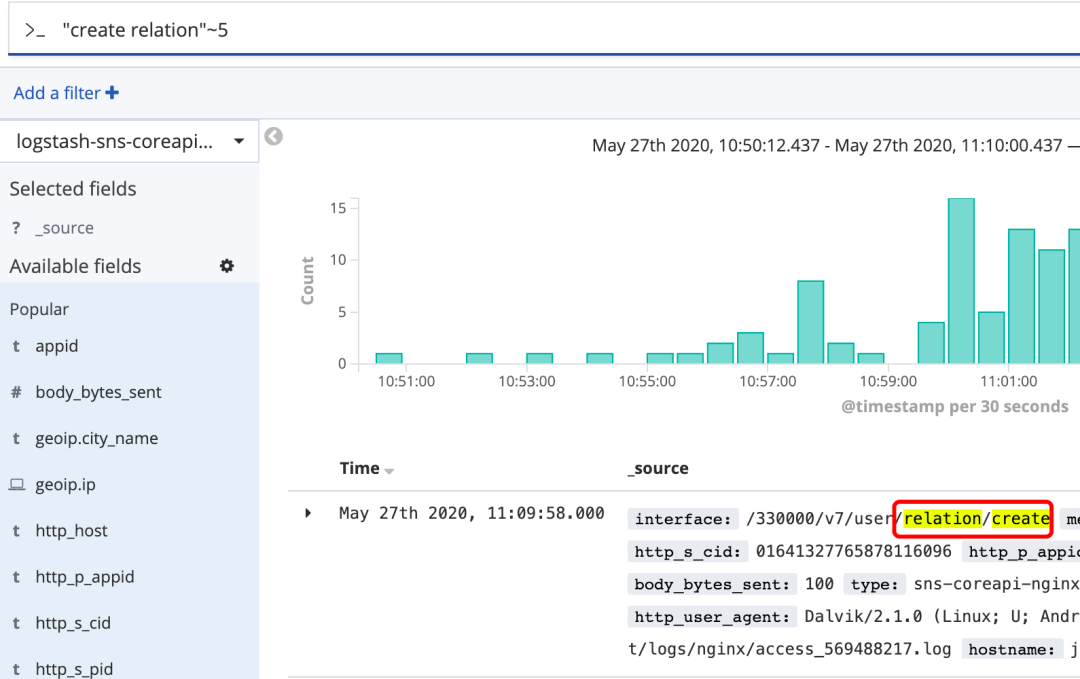Click the question mark icon beside _source
The image size is (1080, 679).
click(x=16, y=228)
